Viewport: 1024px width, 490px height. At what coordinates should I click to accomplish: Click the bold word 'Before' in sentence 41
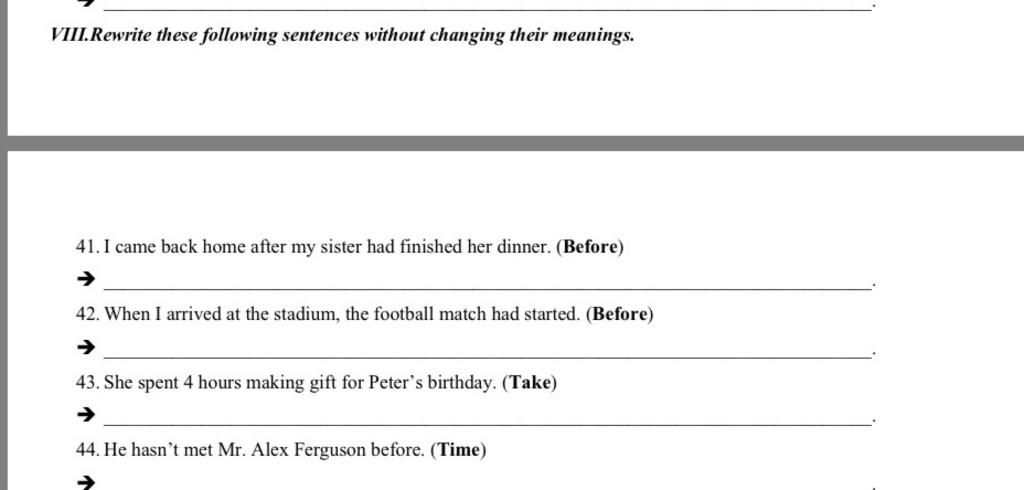pos(590,247)
